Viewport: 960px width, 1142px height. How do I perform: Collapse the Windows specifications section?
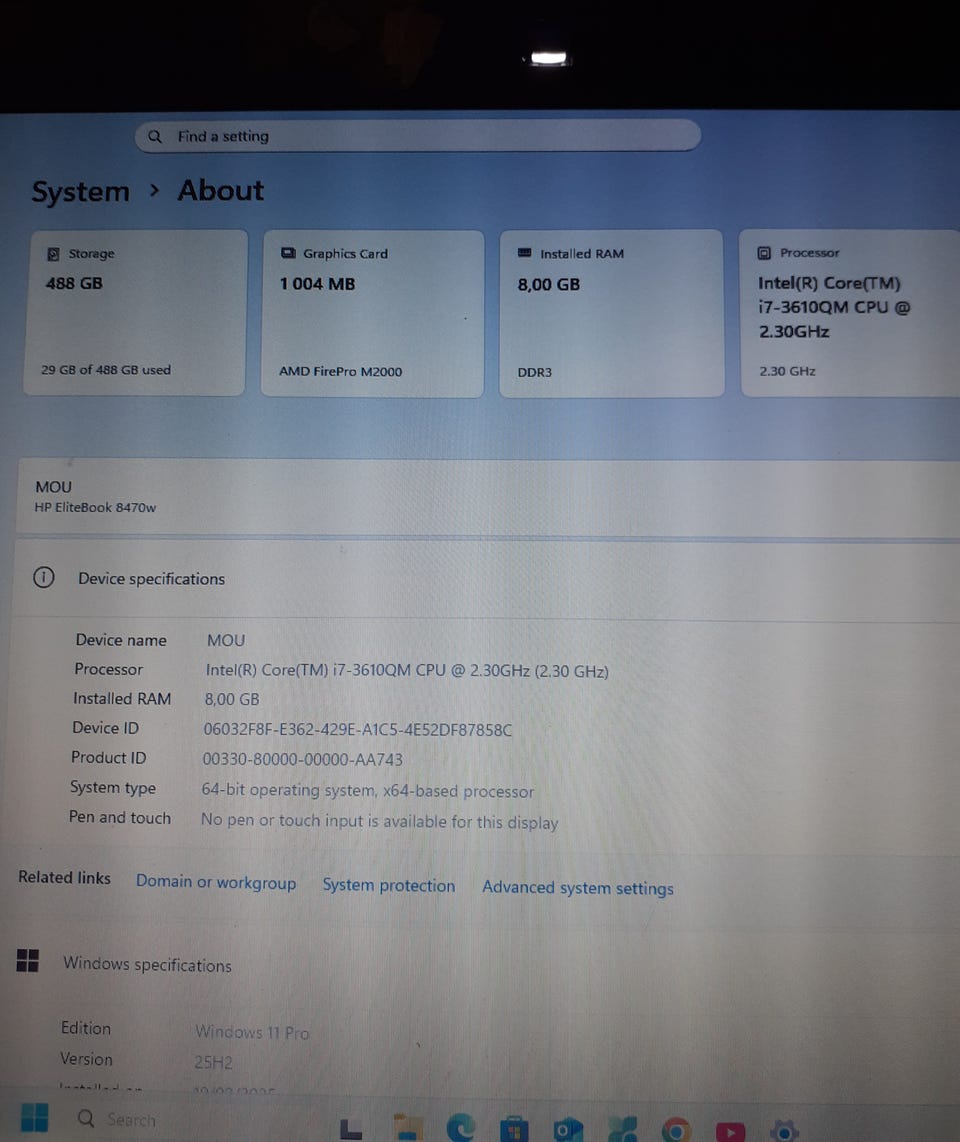tap(482, 964)
